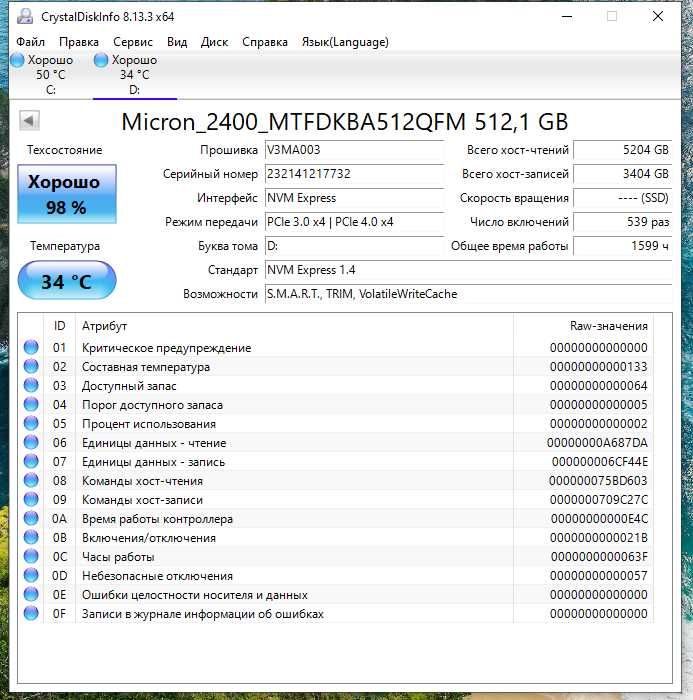693x700 pixels.
Task: Select row Составная температура
Action: (x=336, y=367)
